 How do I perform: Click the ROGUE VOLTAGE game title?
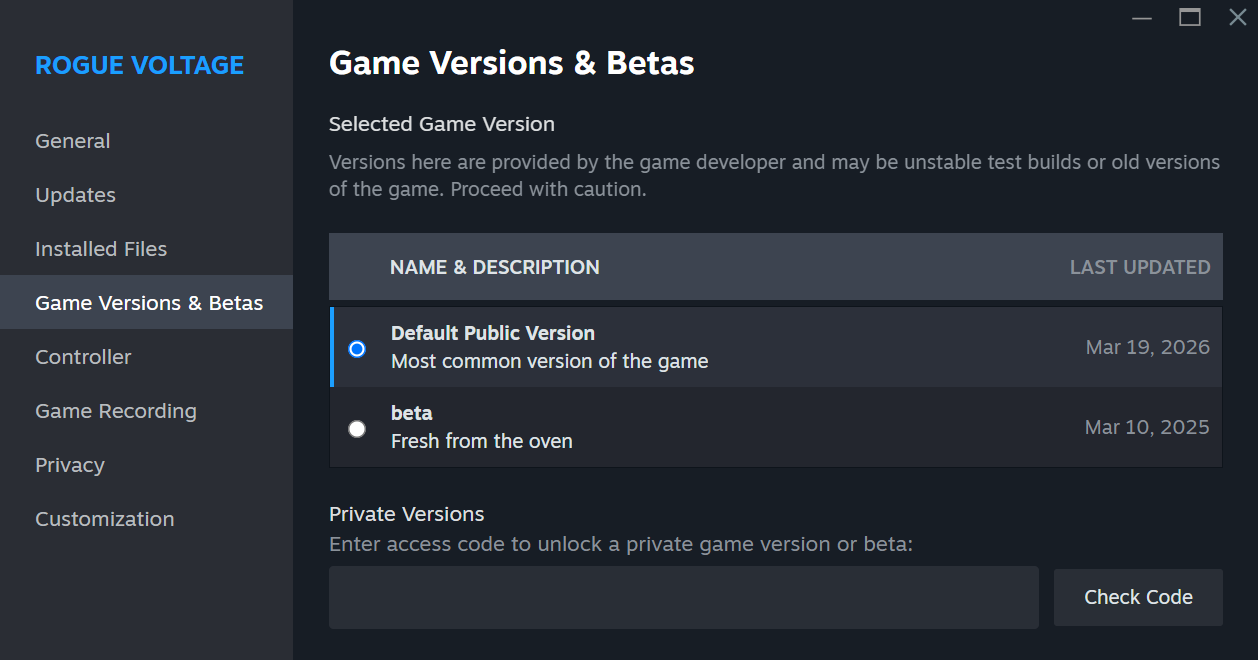140,65
